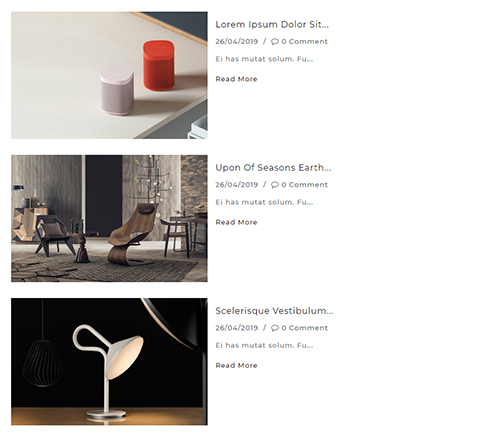Click '0 Comment' link on Lorem Ipsum post
This screenshot has height=437, width=504.
tap(304, 42)
